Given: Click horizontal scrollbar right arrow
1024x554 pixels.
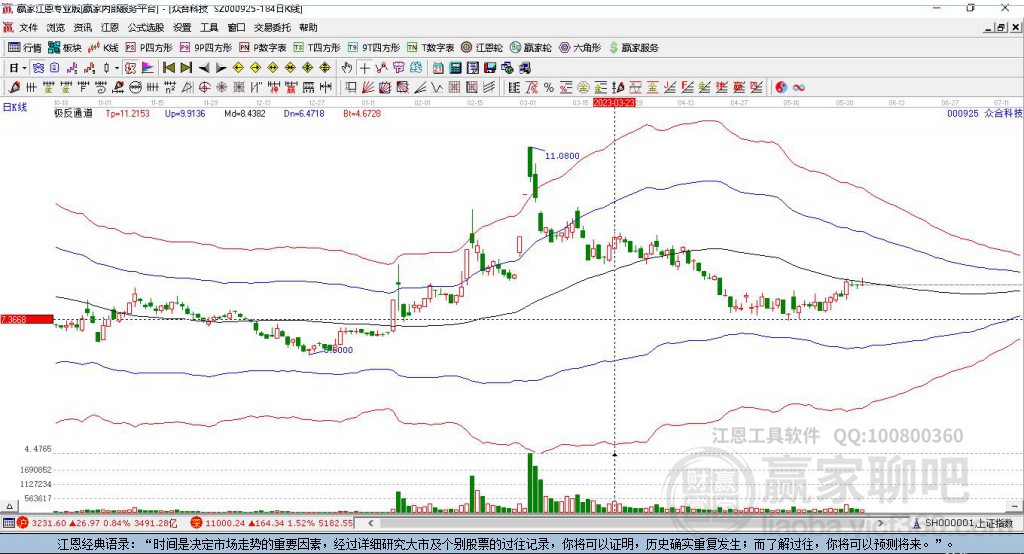Looking at the screenshot, I should tap(880, 523).
